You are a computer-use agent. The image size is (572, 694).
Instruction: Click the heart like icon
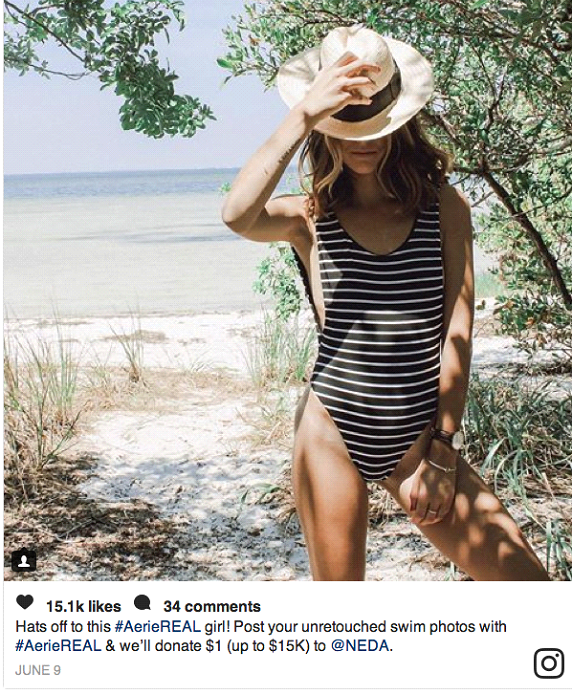[x=25, y=602]
